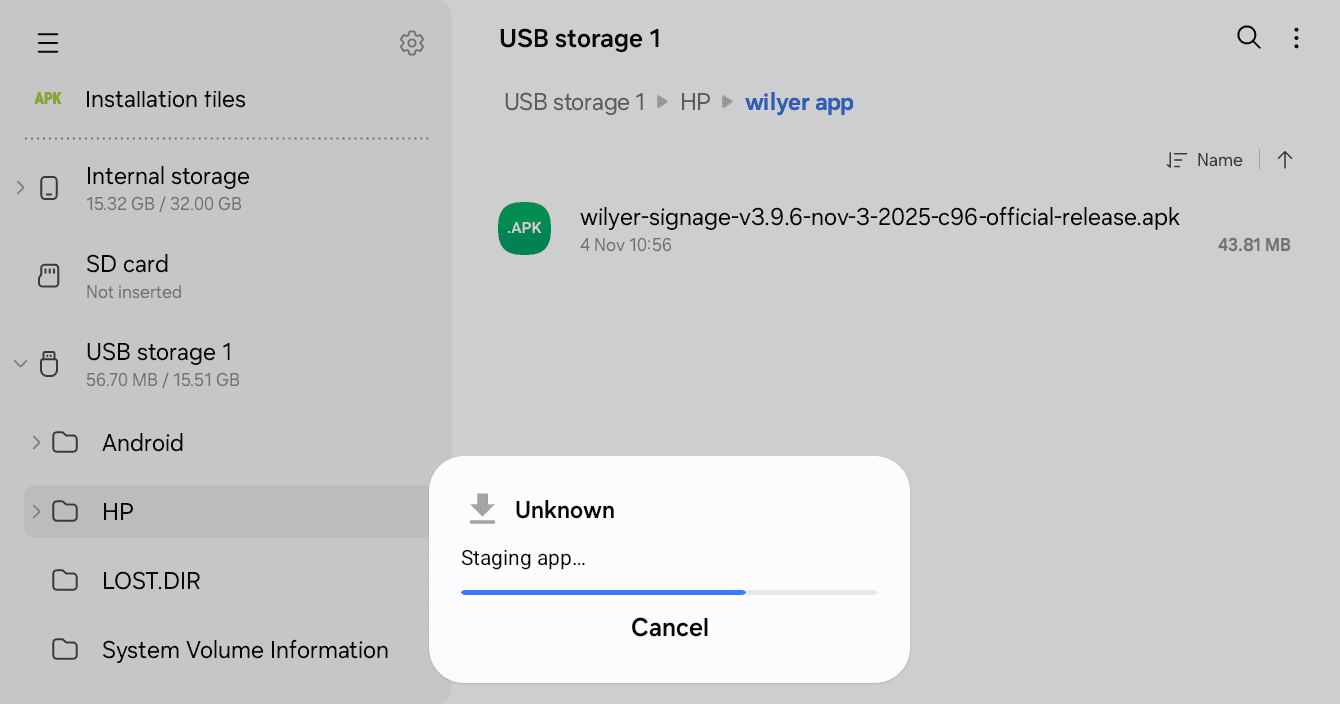Click the staging app progress bar
The image size is (1340, 704).
coord(668,592)
